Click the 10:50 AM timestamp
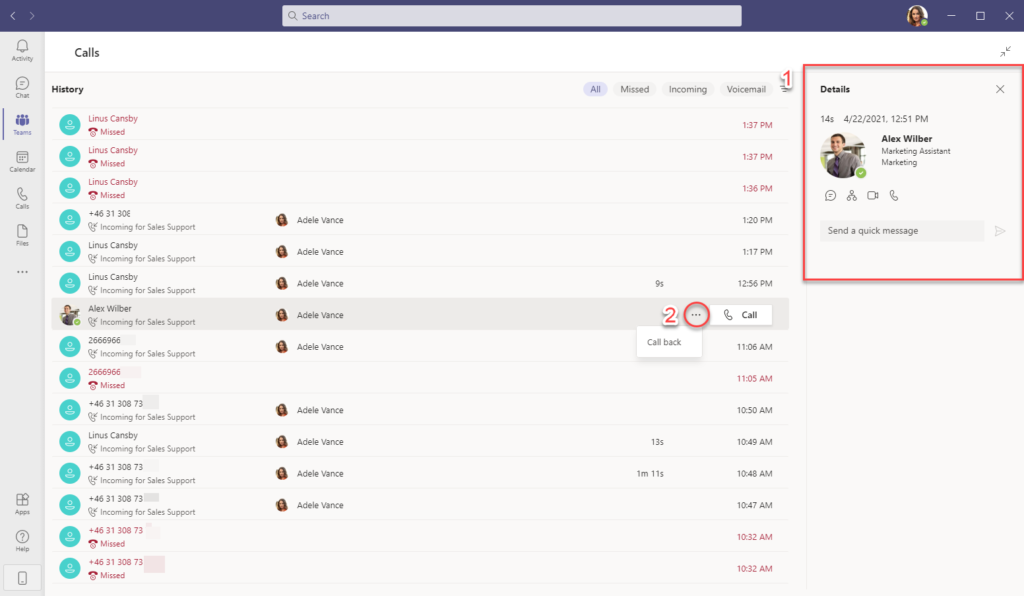 [755, 410]
